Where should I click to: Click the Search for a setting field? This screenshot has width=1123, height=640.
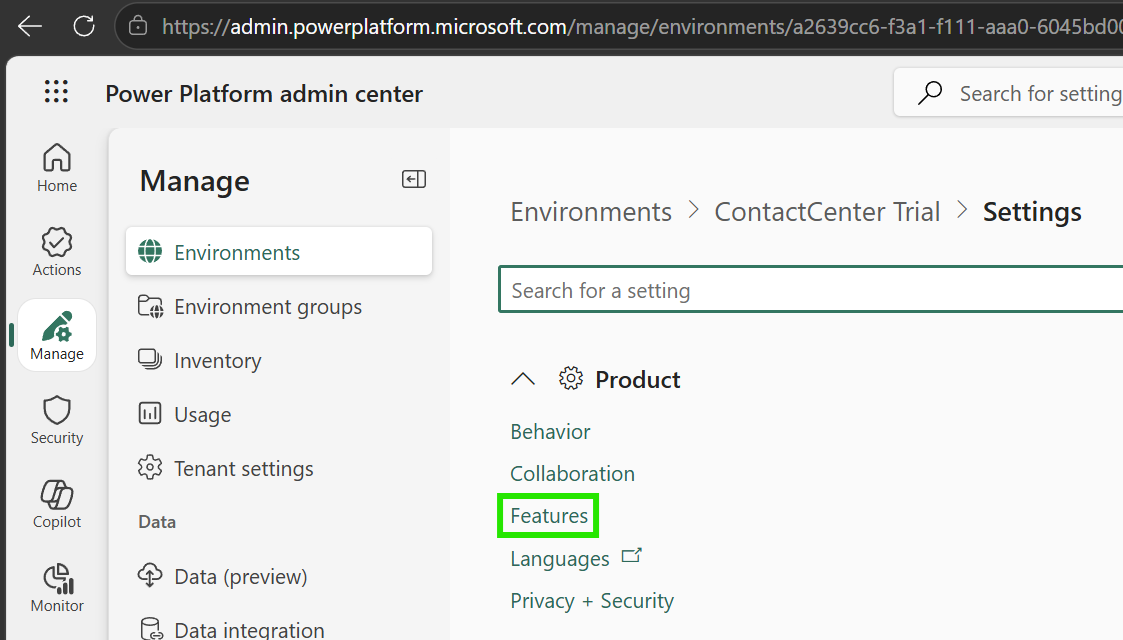pyautogui.click(x=811, y=289)
